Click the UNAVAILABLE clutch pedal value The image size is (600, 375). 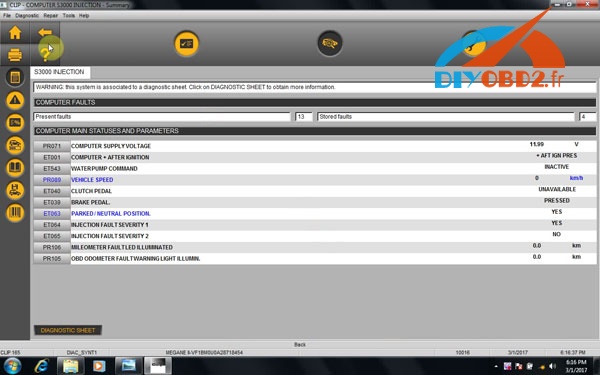coord(557,189)
